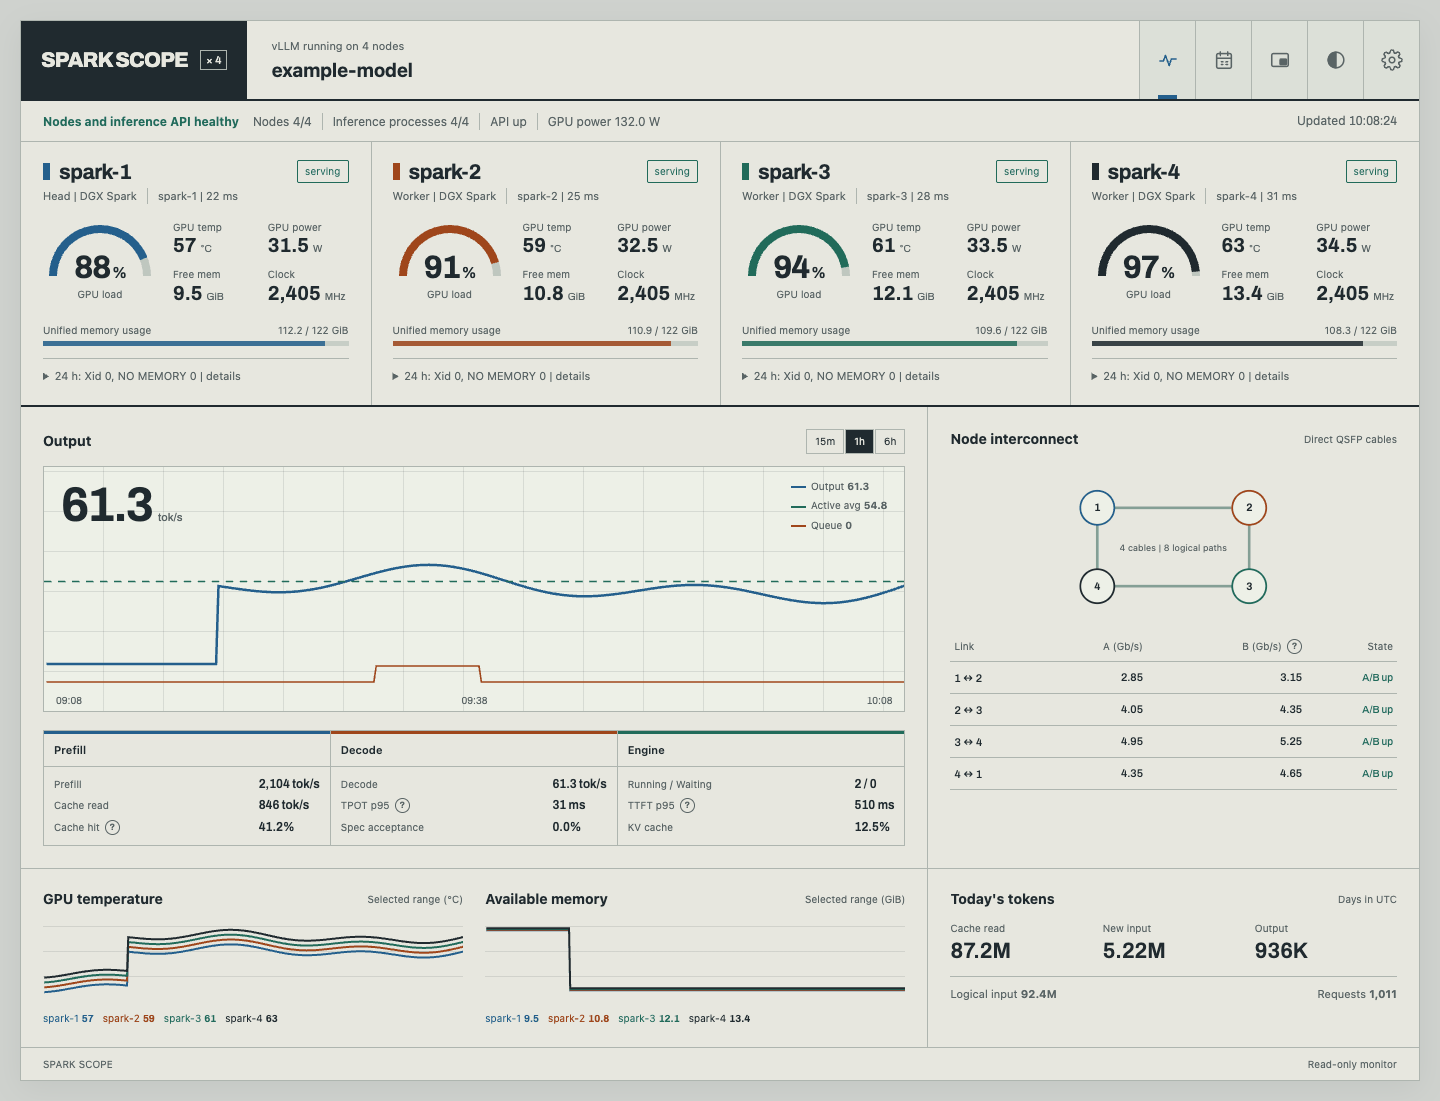Screen dimensions: 1440x1101
Task: Click the 'spark-4 13.4' Available memory legend
Action: (719, 1019)
